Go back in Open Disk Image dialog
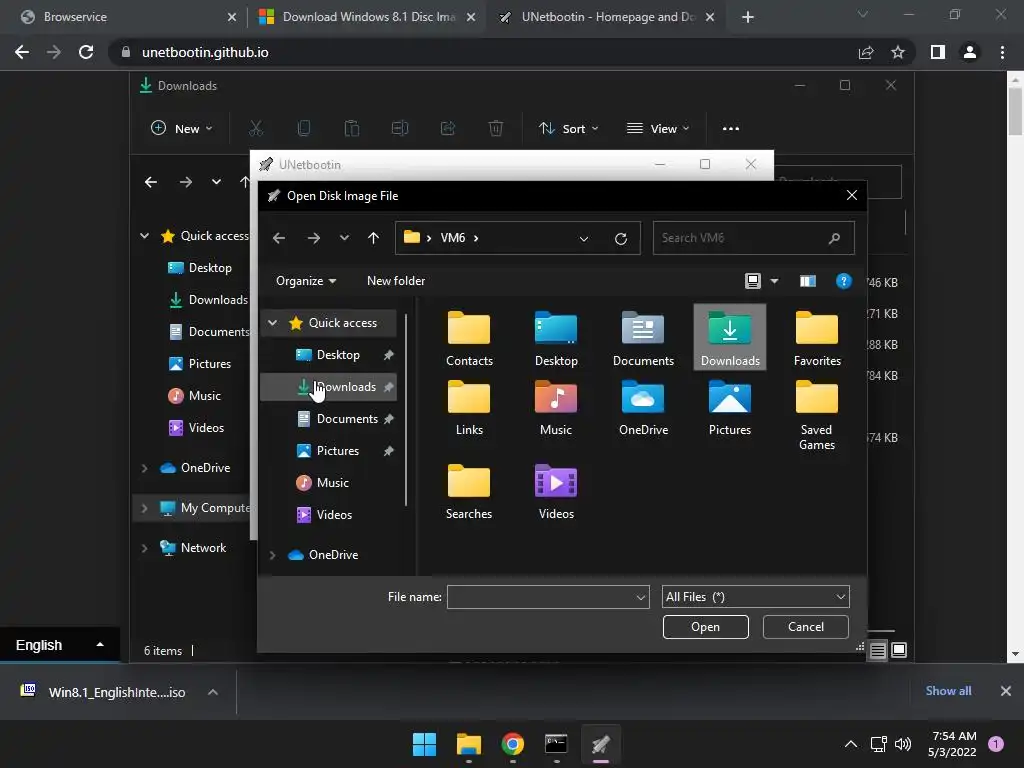The height and width of the screenshot is (768, 1024). 279,238
